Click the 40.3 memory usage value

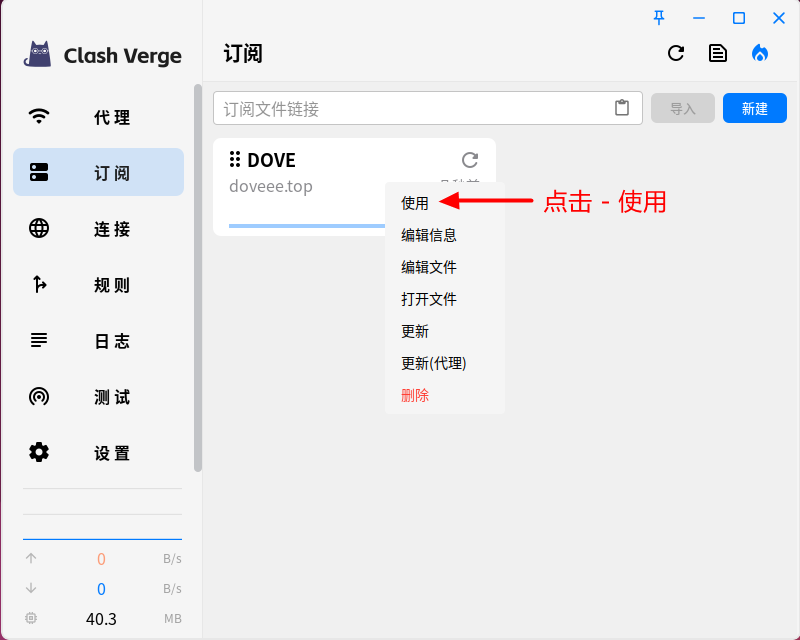(101, 619)
